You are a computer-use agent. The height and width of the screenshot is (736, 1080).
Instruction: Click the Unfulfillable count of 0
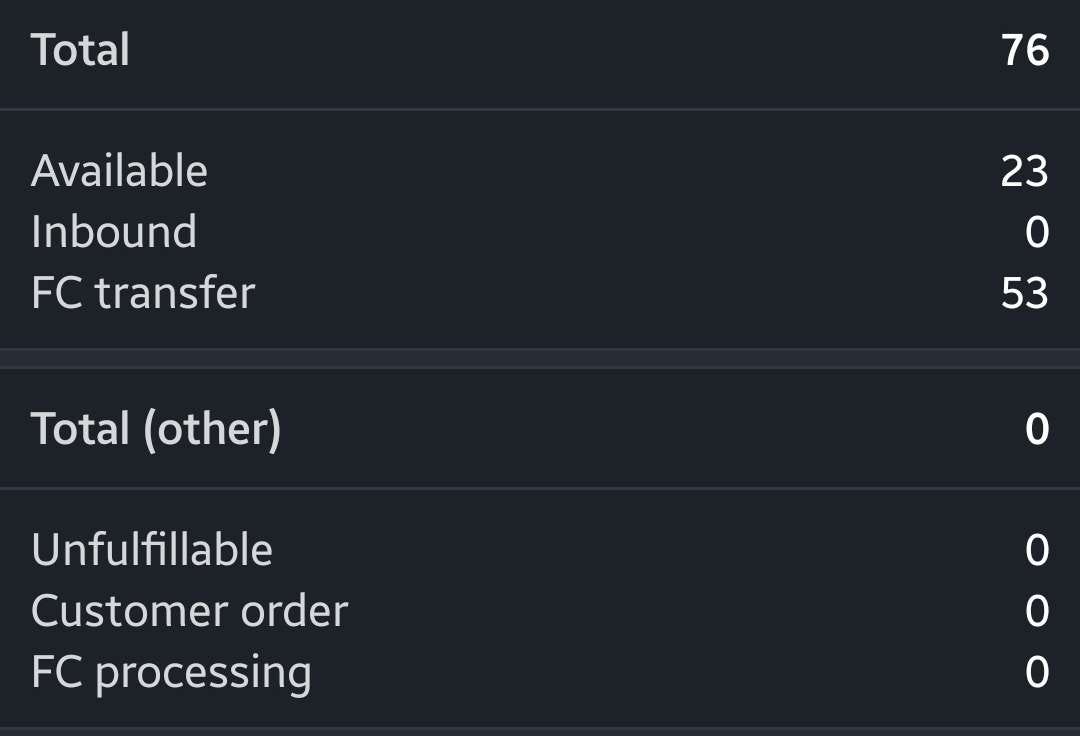[1036, 548]
